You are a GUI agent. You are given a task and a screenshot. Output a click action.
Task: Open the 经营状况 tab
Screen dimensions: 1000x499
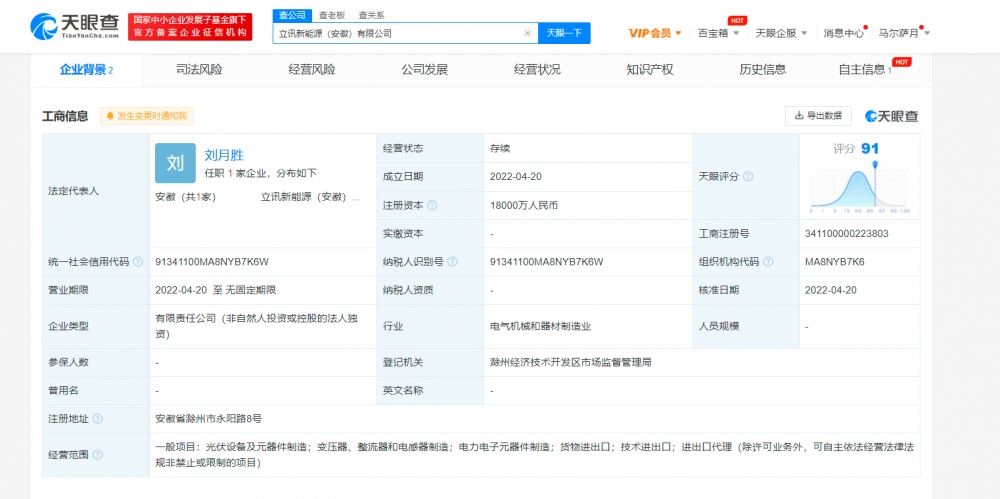click(538, 70)
